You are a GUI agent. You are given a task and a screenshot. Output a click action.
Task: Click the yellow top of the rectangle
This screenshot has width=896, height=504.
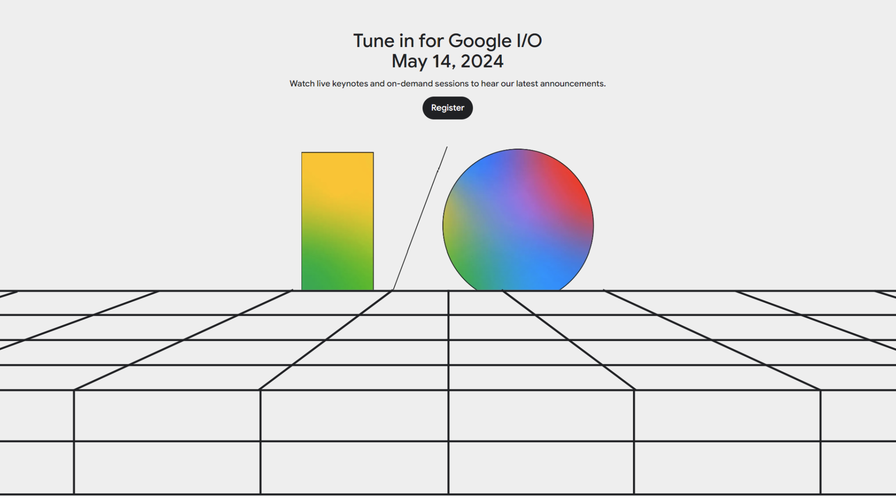click(x=337, y=175)
